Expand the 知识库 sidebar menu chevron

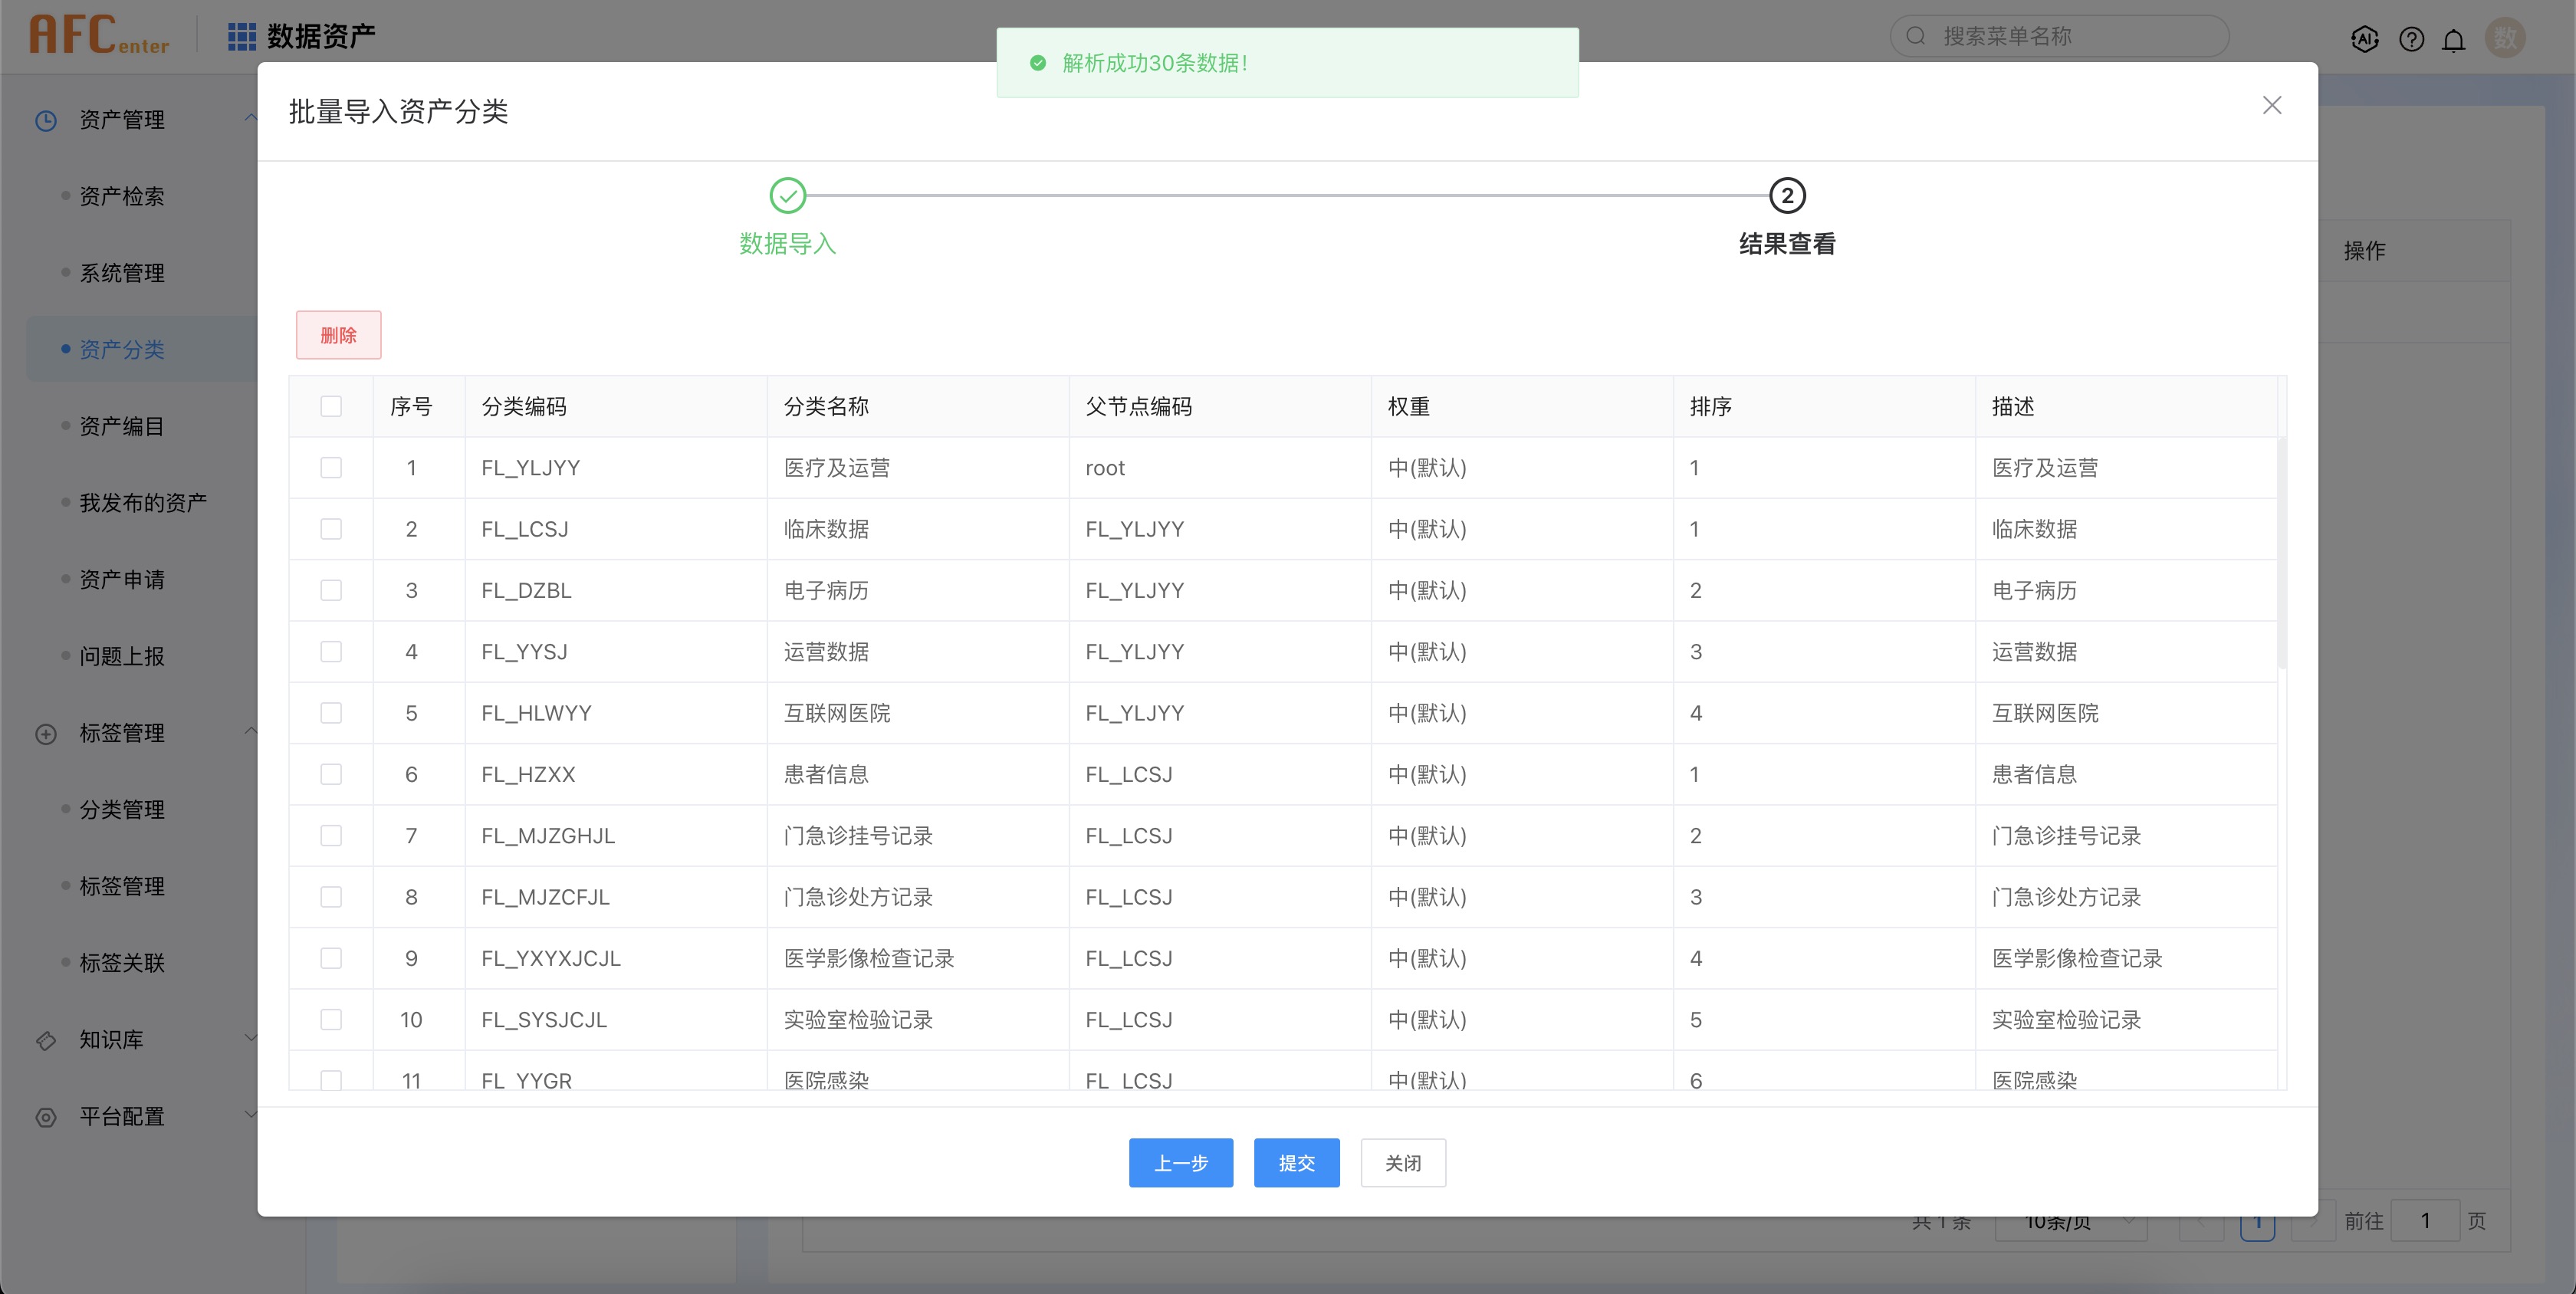coord(250,1038)
